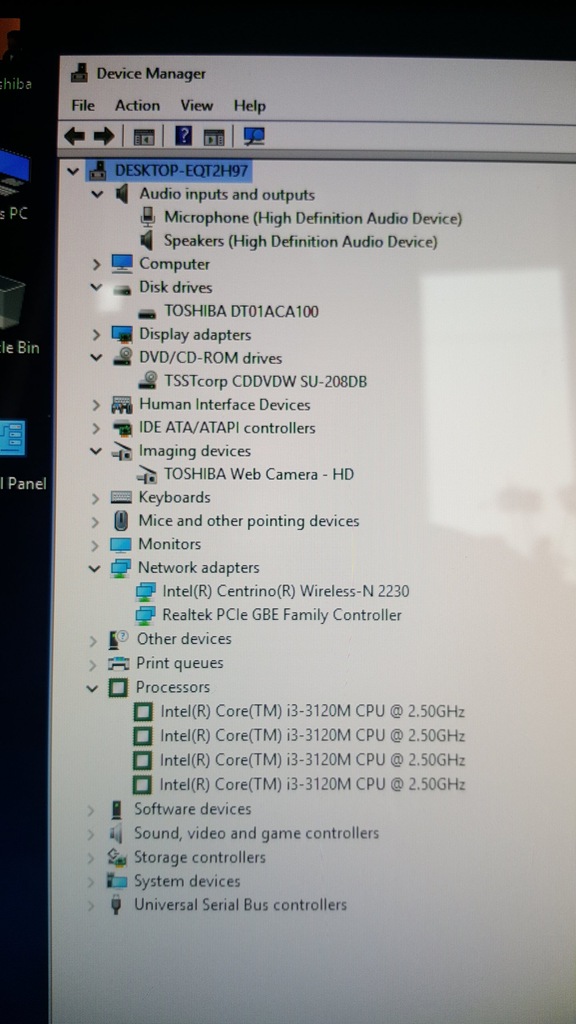
Task: Click the TOSHIBA Web Camera icon
Action: pos(147,474)
